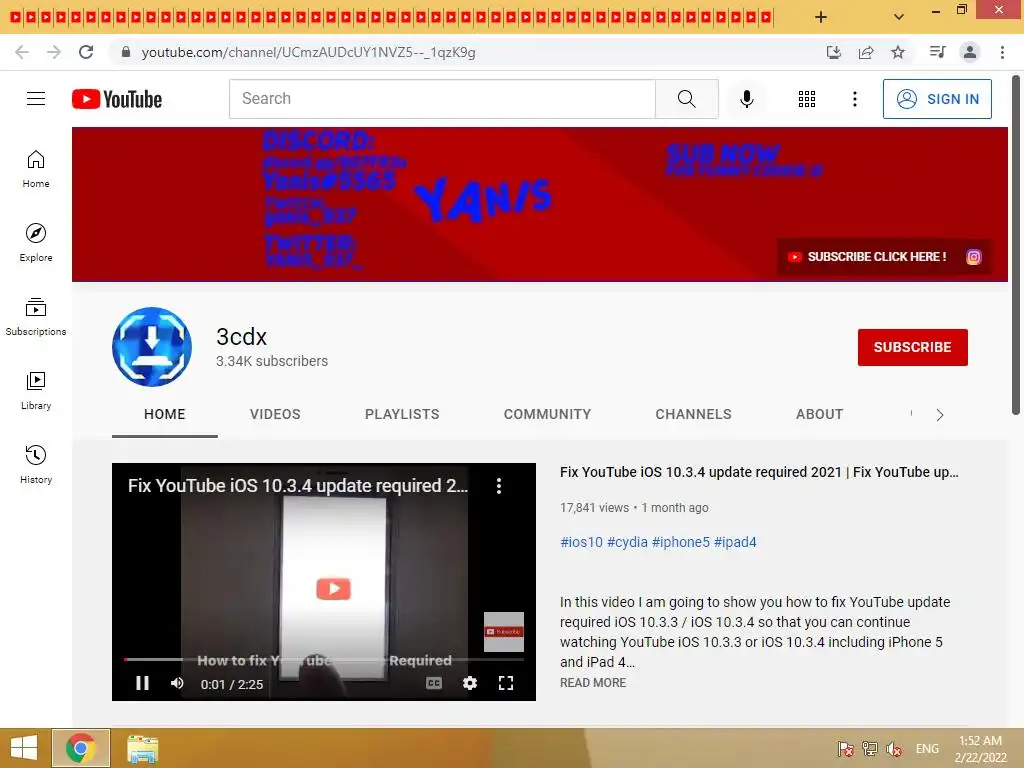This screenshot has height=768, width=1024.
Task: Focus the YouTube search field
Action: coord(442,99)
